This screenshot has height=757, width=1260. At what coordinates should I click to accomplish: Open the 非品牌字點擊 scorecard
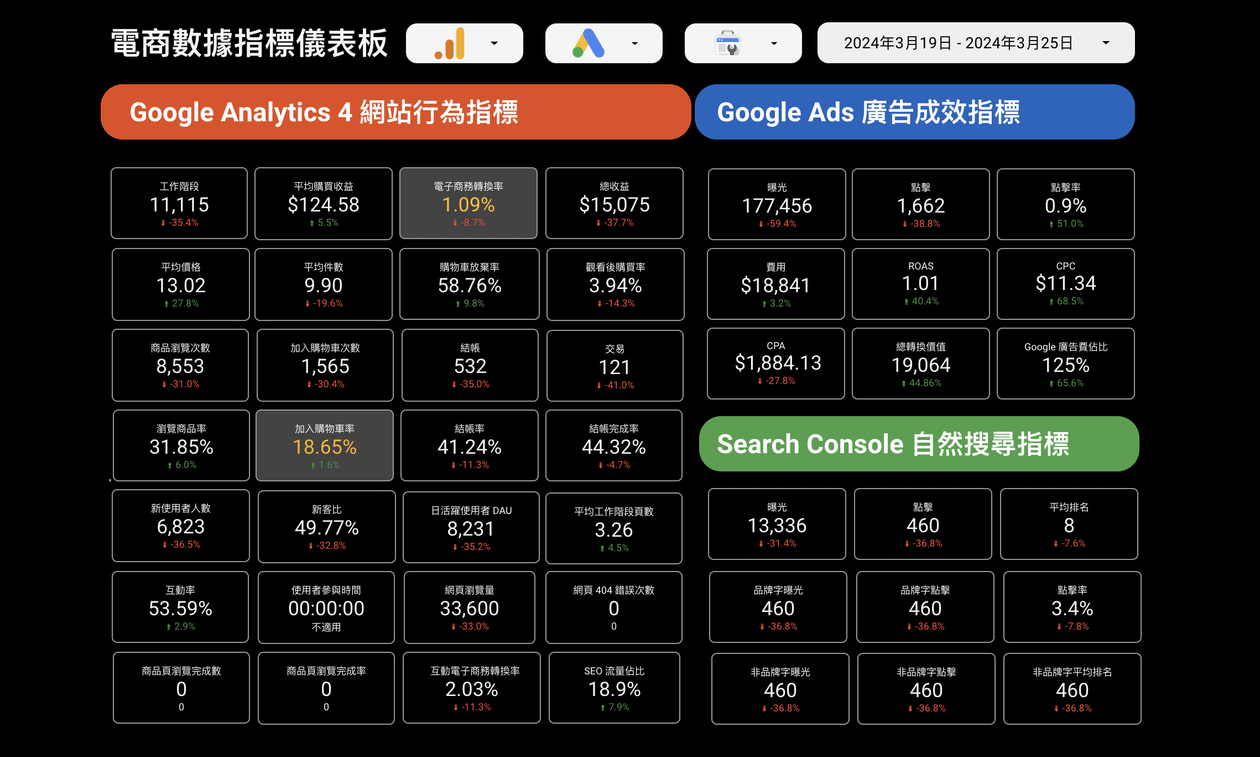926,689
